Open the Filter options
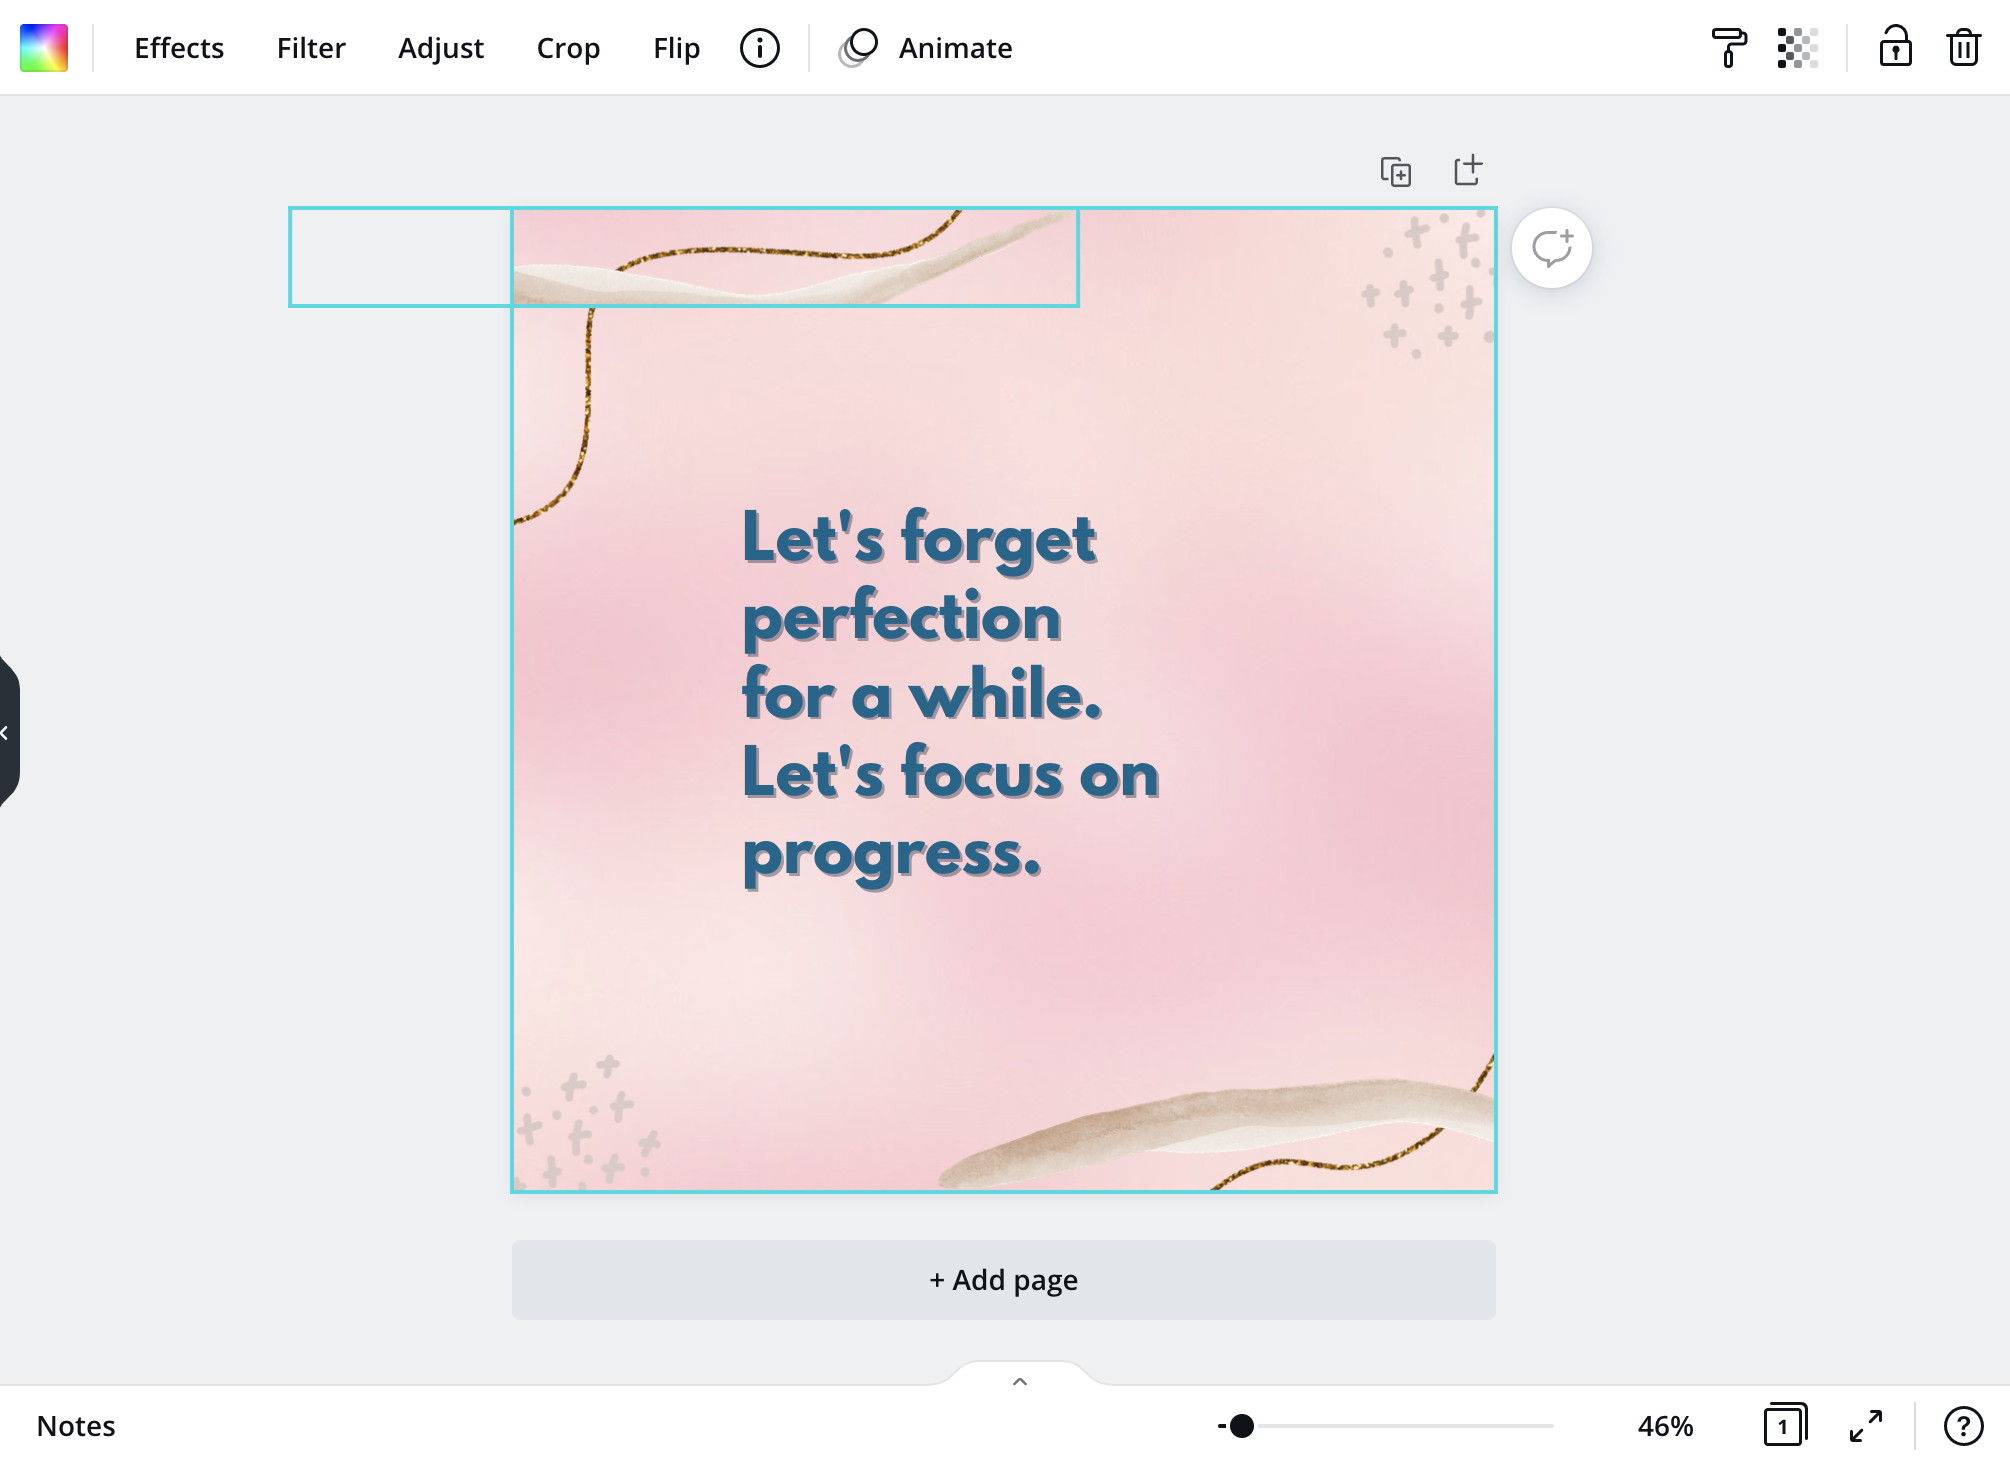The image size is (2010, 1466). click(x=311, y=48)
